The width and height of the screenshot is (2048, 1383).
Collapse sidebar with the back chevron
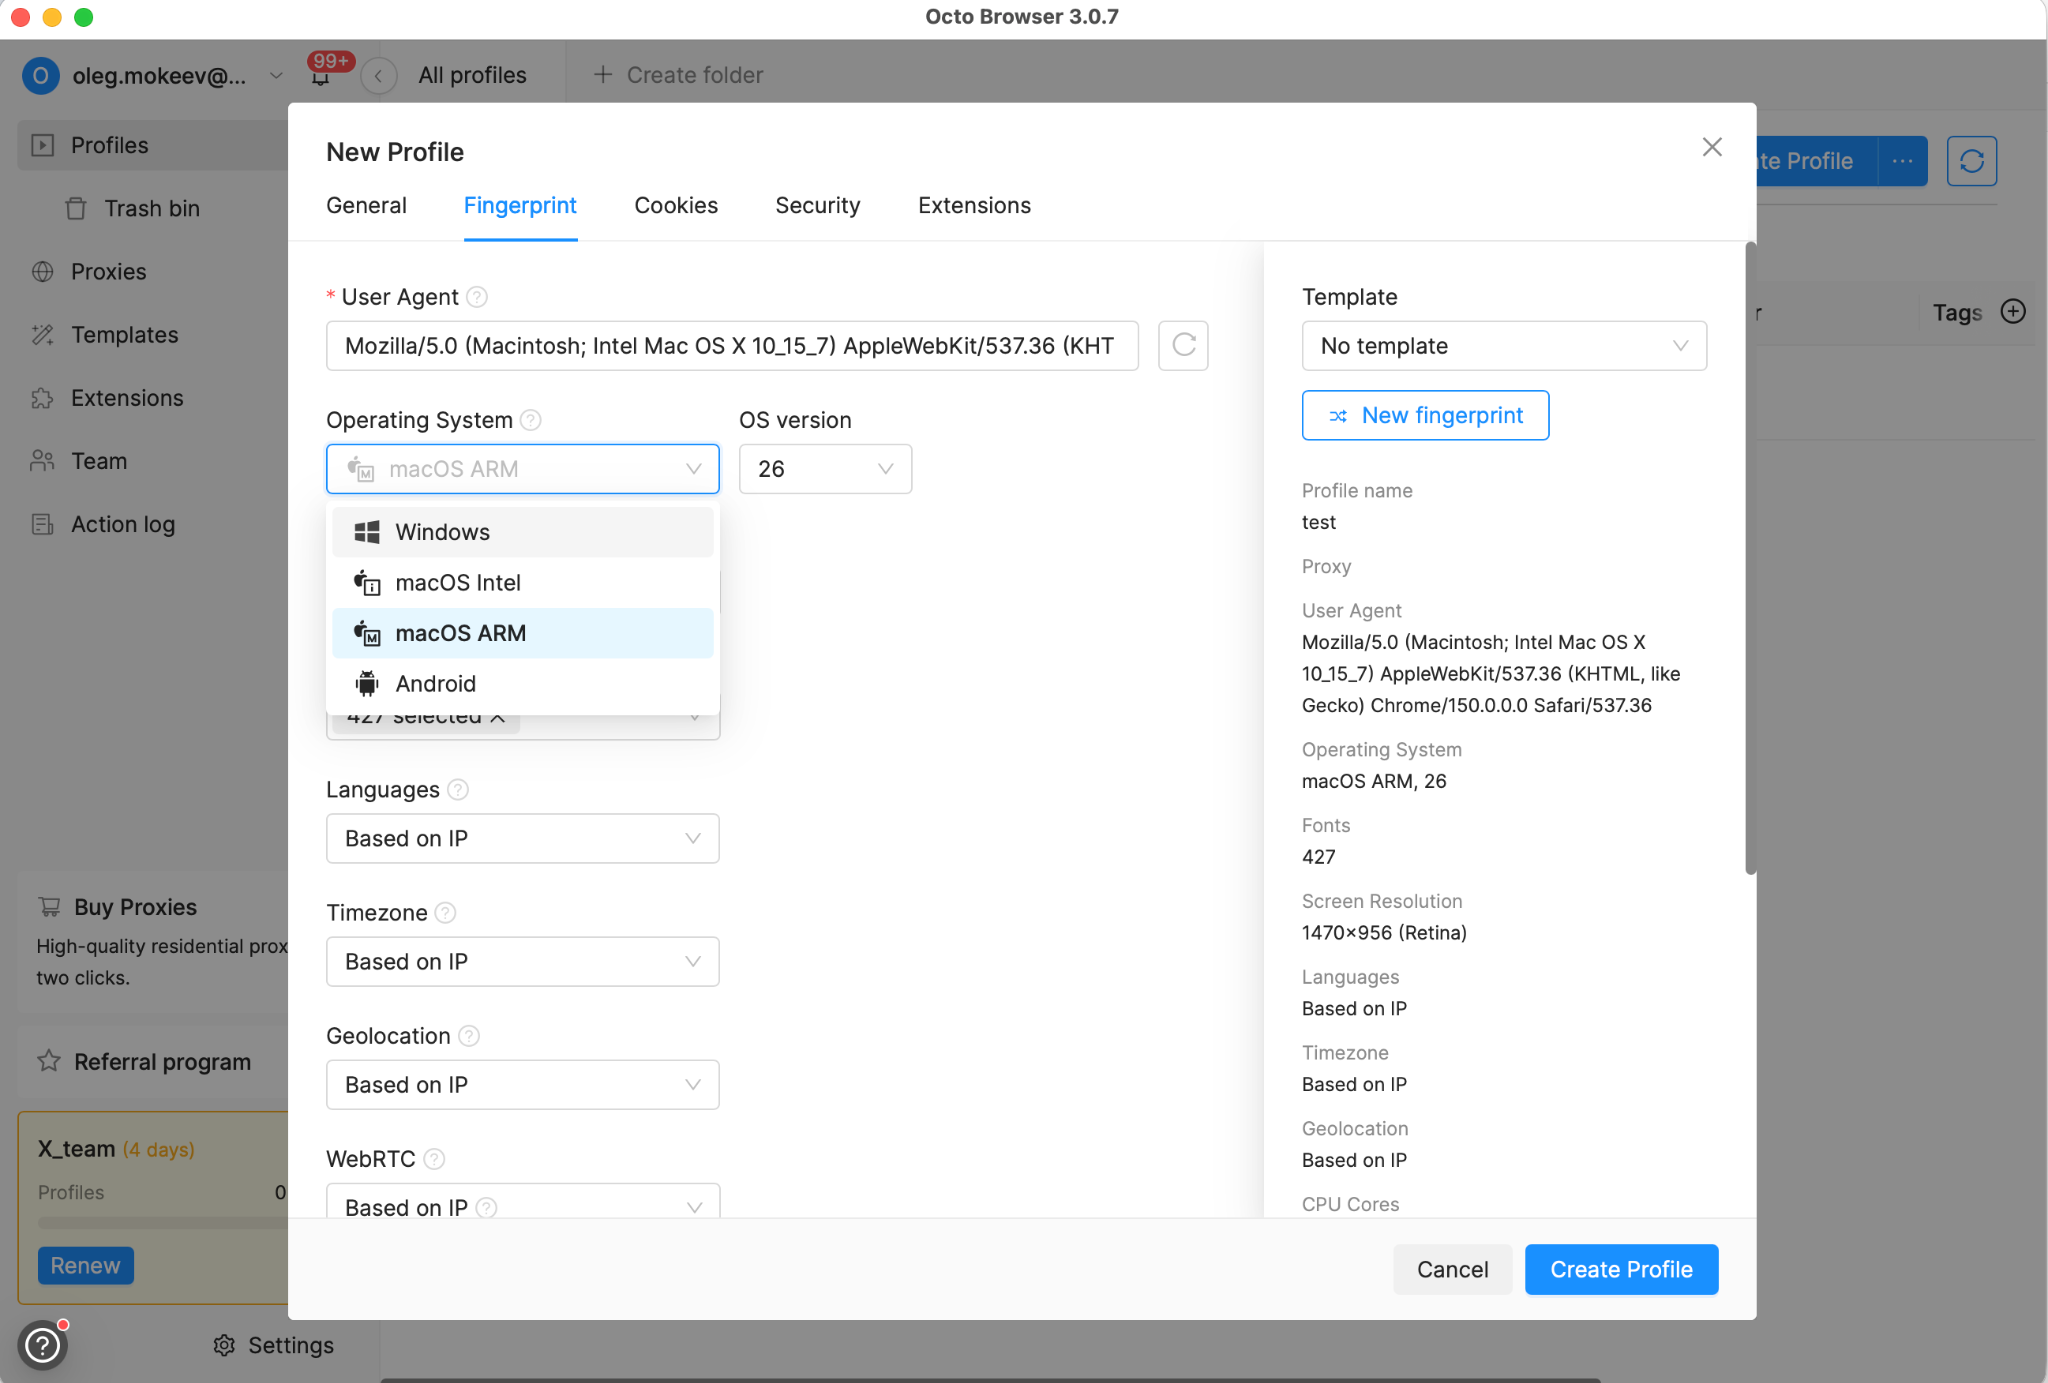(379, 76)
